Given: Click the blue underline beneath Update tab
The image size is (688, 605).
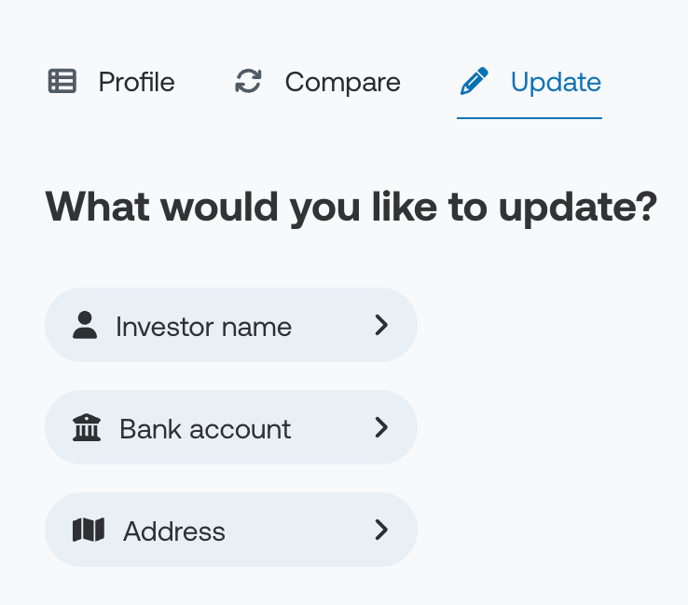Looking at the screenshot, I should [x=529, y=118].
